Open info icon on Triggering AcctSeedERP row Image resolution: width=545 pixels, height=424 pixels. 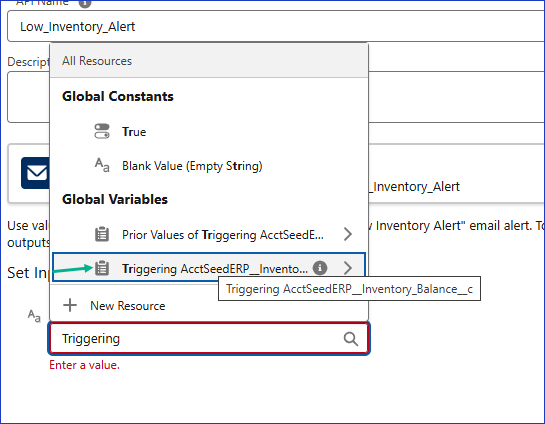pos(320,268)
